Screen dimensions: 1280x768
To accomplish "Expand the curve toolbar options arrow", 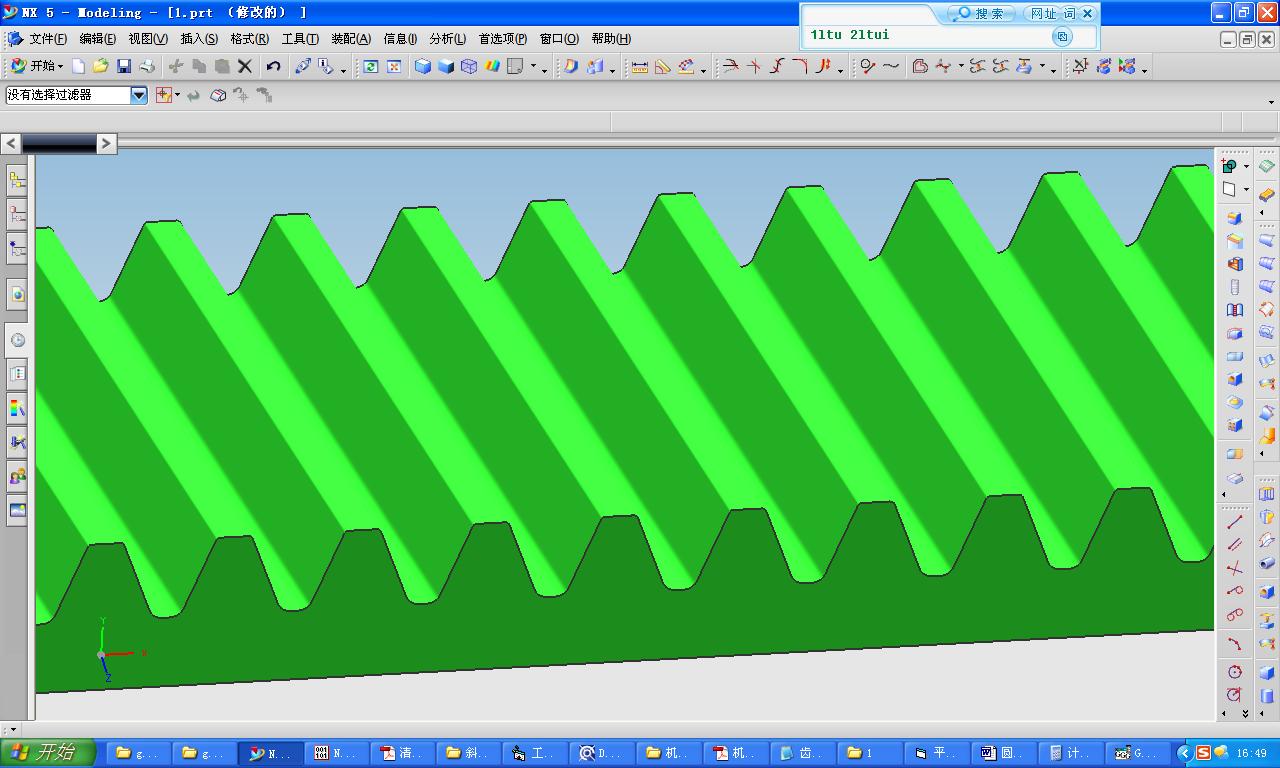I will pyautogui.click(x=840, y=69).
